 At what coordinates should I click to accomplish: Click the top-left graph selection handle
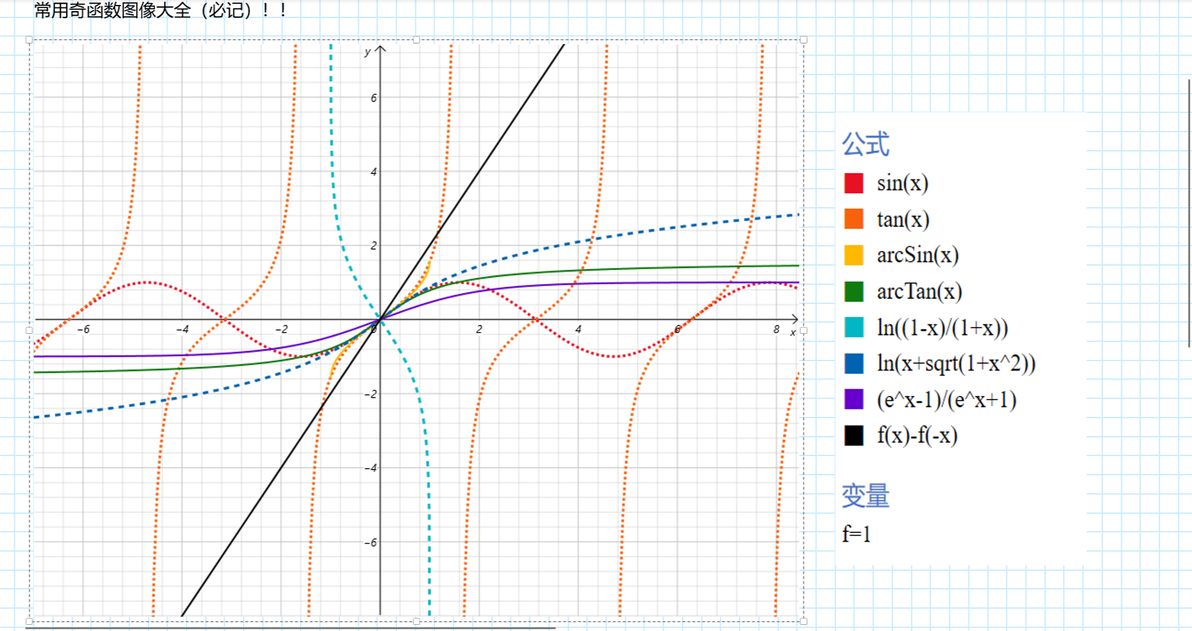tap(30, 40)
